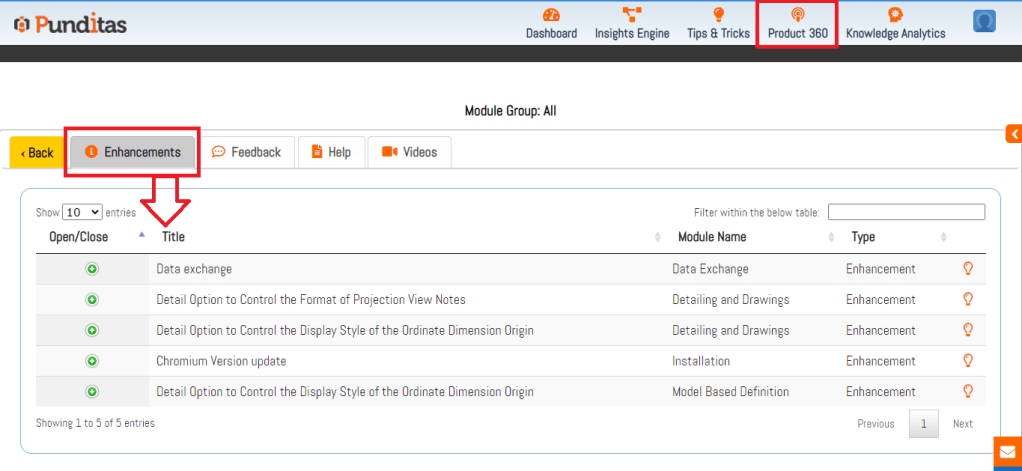Click the orange mail envelope icon

[1007, 454]
